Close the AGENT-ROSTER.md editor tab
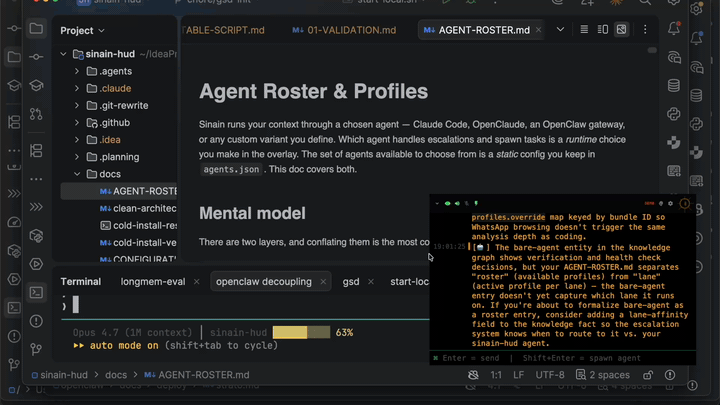720x405 pixels. coord(538,30)
